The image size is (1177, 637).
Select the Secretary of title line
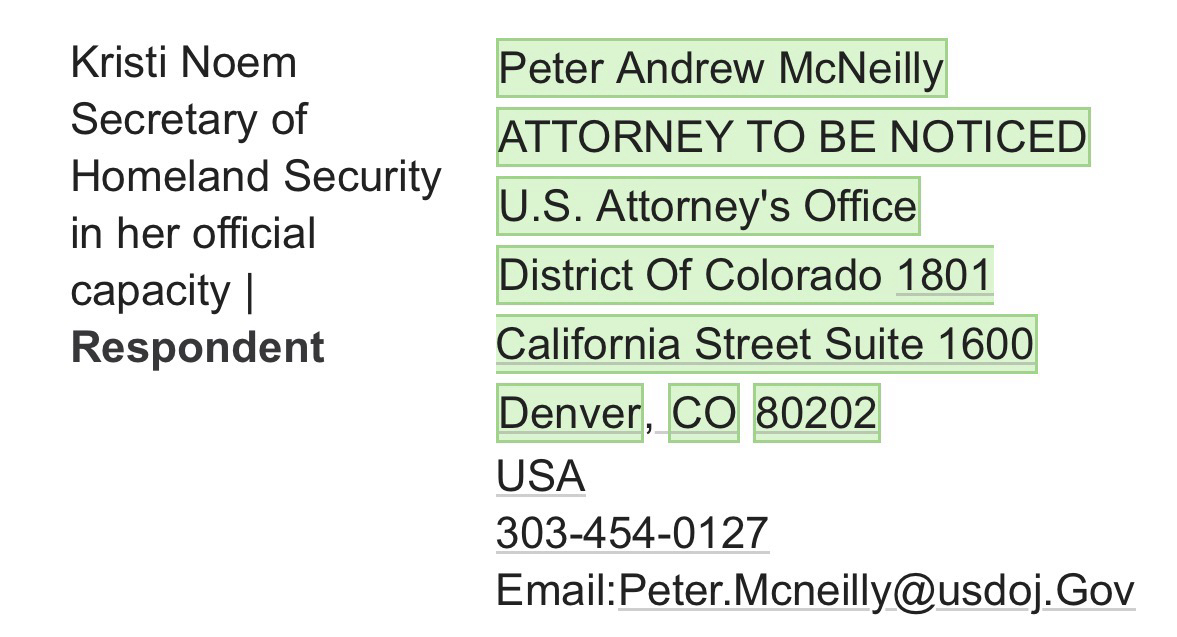pos(189,120)
